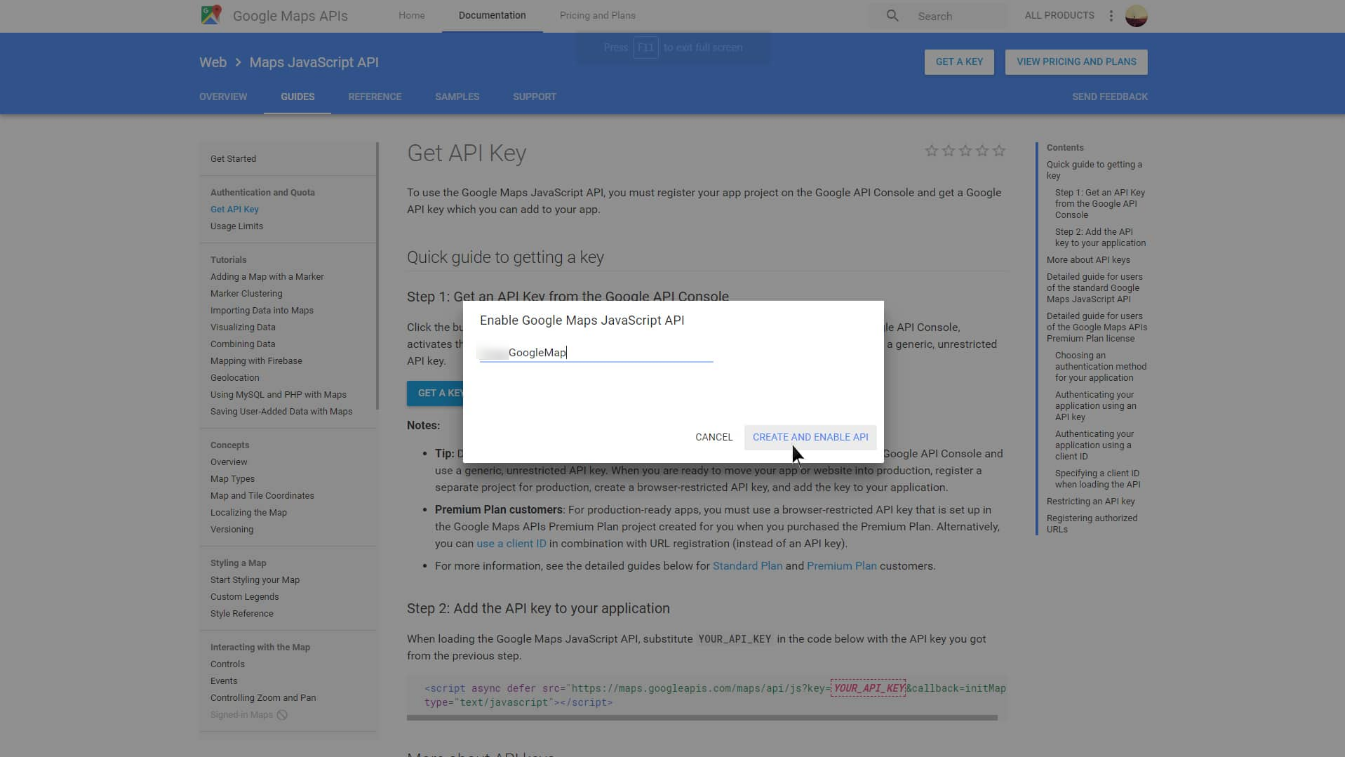Click the sidebar vertical scrollbar
1345x757 pixels.
pyautogui.click(x=377, y=275)
